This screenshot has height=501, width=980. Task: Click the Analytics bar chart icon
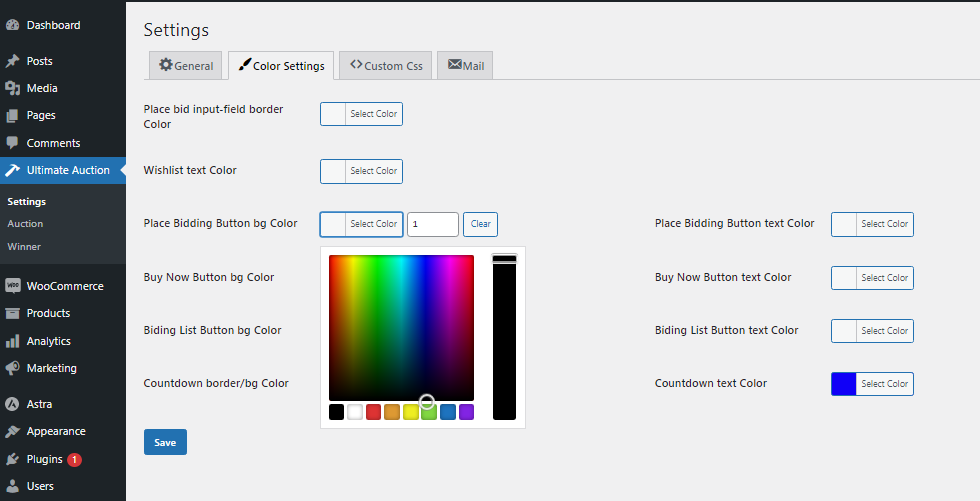point(12,341)
